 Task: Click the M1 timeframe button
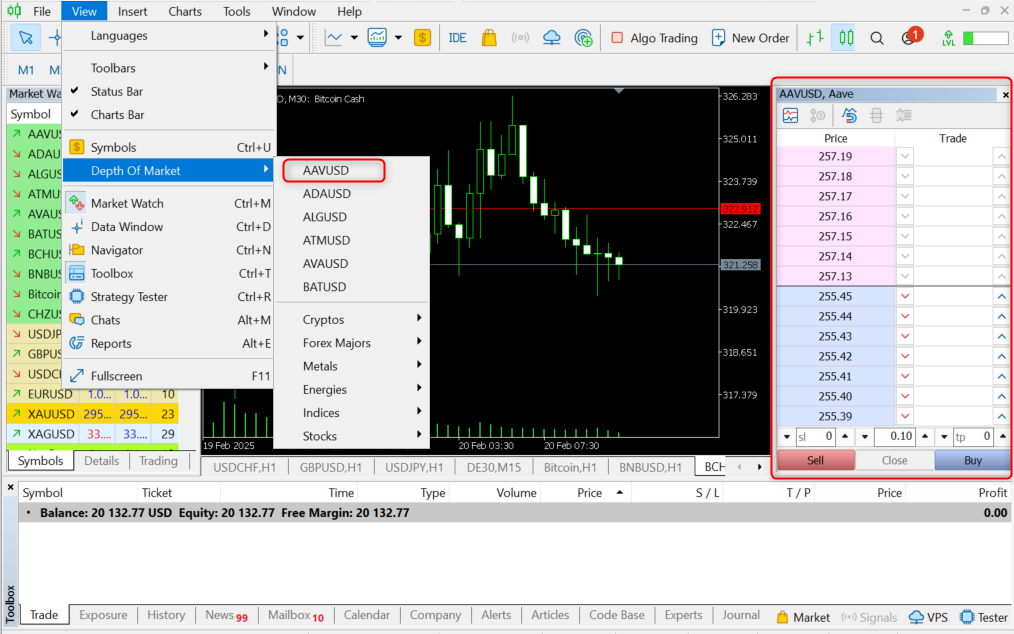click(x=26, y=70)
